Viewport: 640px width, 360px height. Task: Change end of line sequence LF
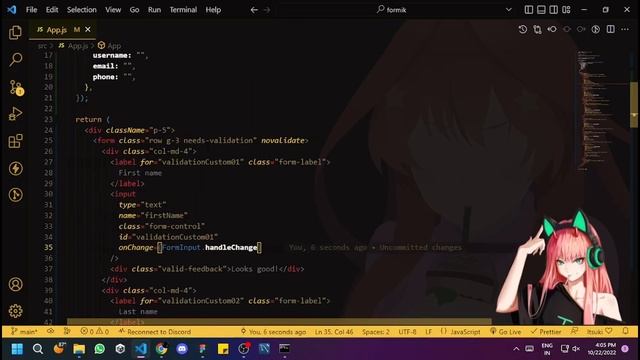[429, 332]
